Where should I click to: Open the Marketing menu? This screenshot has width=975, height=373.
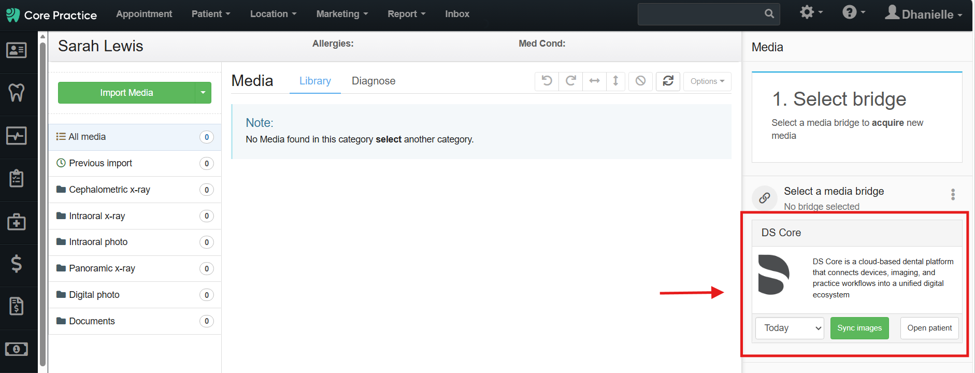point(342,14)
